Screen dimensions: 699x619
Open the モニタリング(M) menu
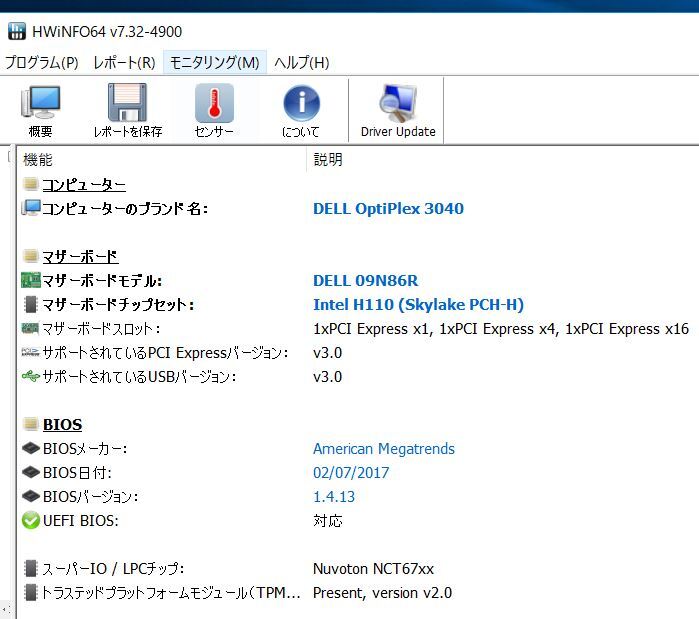point(214,62)
